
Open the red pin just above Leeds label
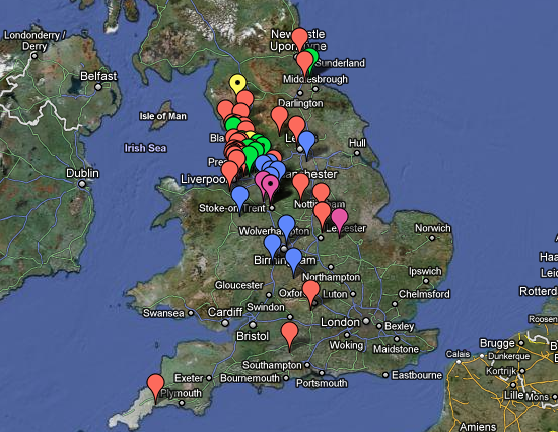coord(296,127)
